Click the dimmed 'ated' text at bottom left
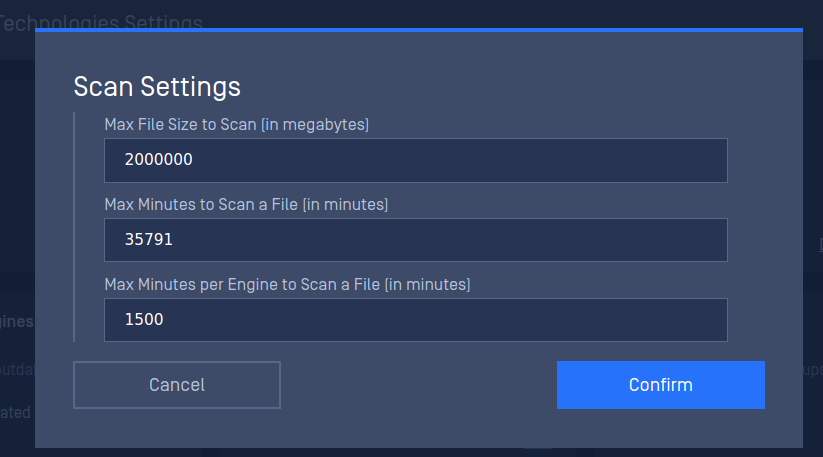Viewport: 823px width, 457px height. [x=15, y=412]
